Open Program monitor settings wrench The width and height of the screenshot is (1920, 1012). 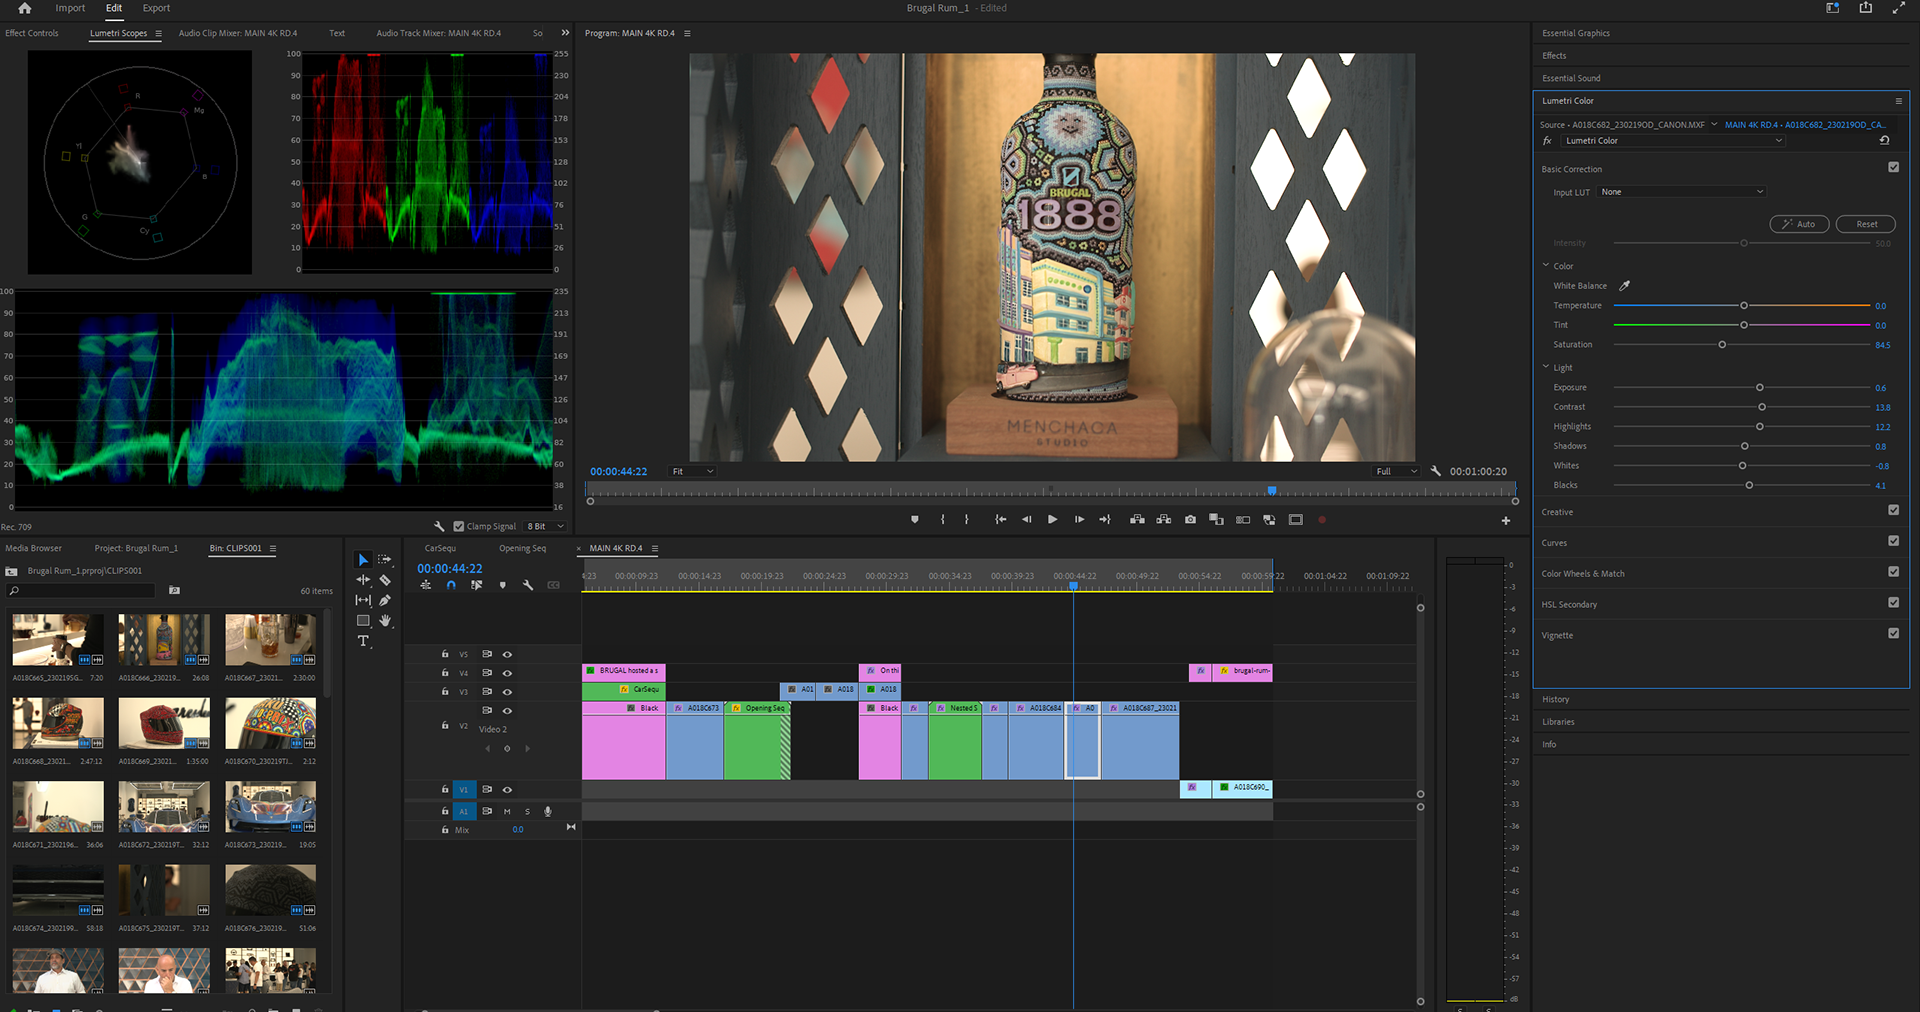tap(1436, 471)
